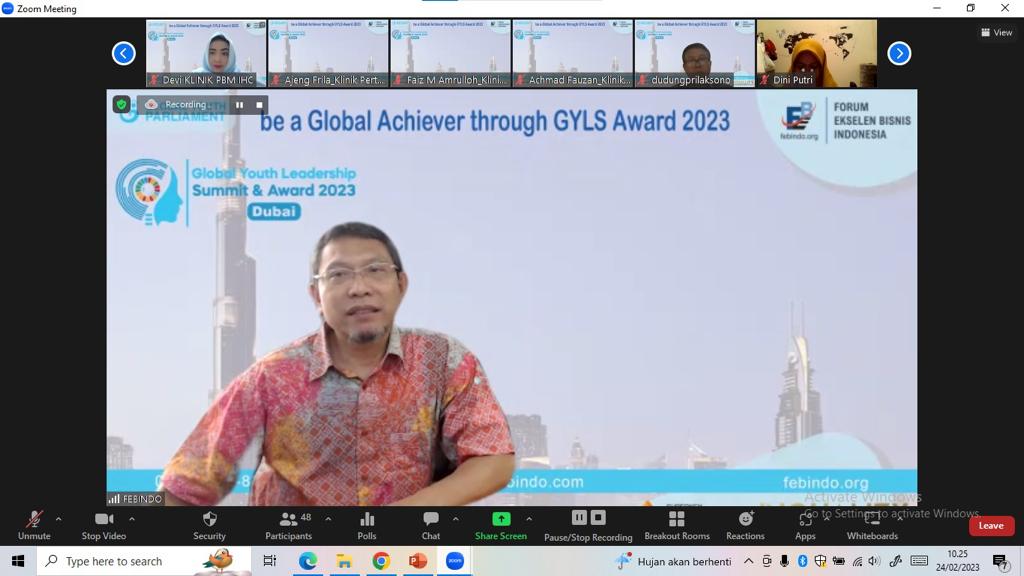Open Zoom Apps
The width and height of the screenshot is (1024, 576).
tap(805, 526)
